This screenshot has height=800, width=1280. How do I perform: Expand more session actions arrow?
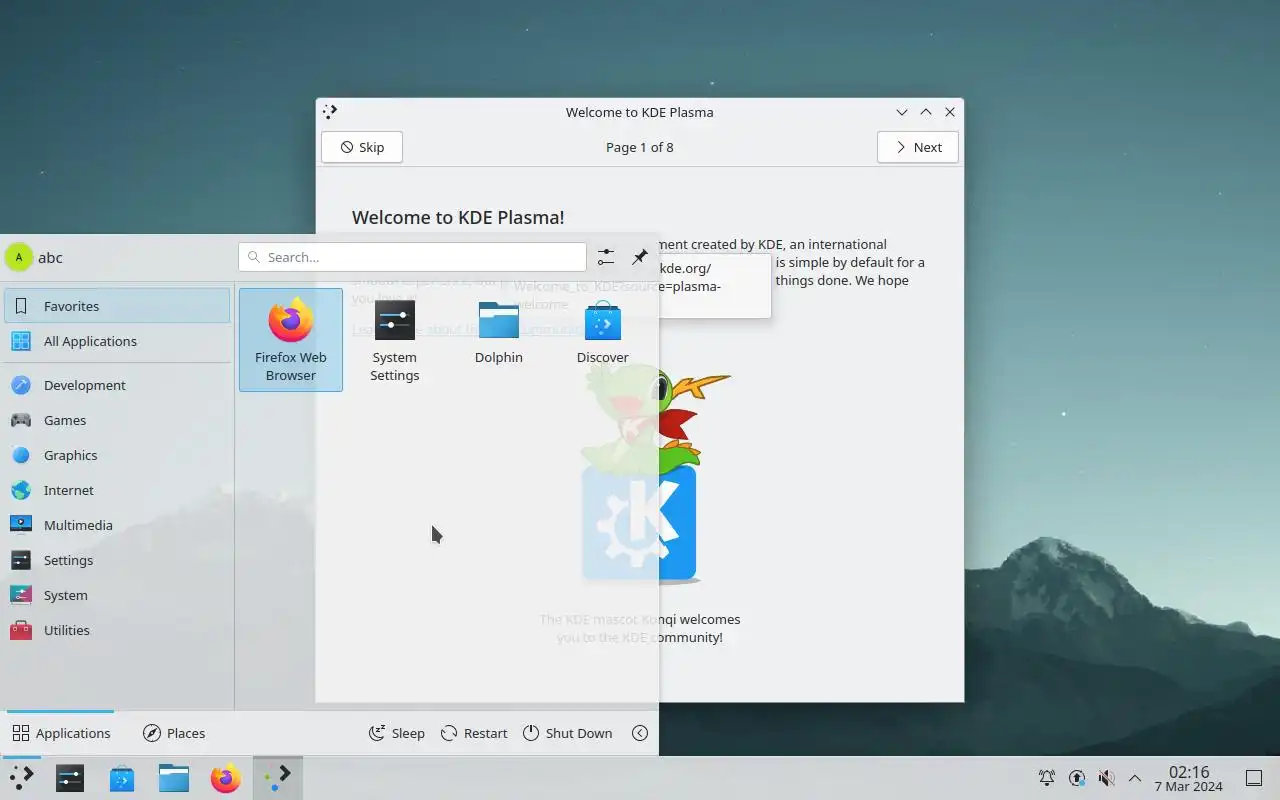[640, 733]
